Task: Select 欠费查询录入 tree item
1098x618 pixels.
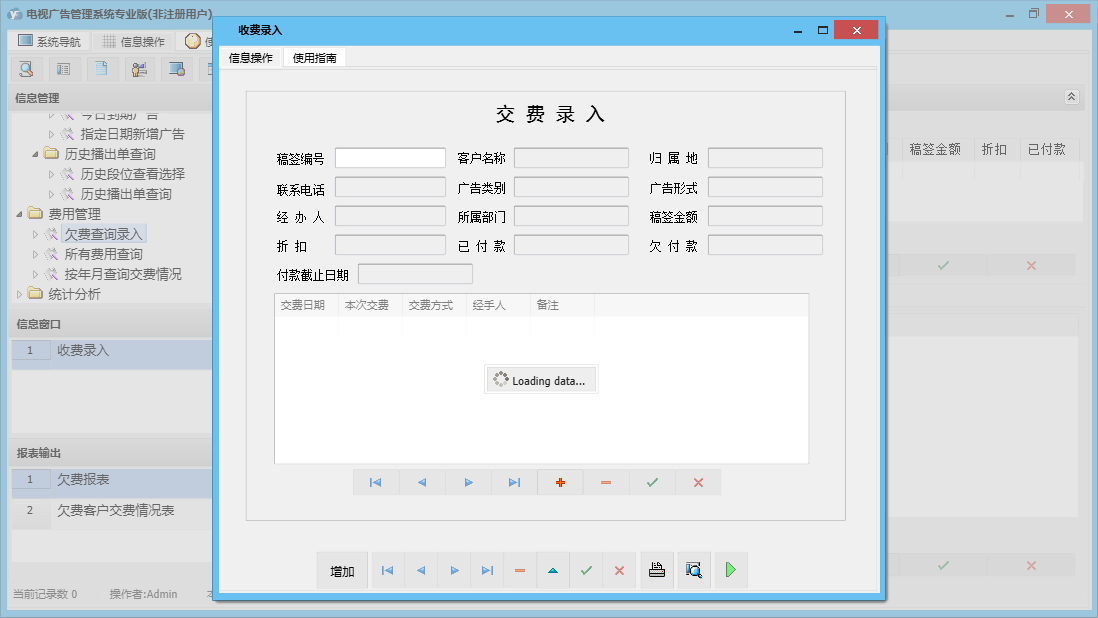Action: pyautogui.click(x=105, y=233)
